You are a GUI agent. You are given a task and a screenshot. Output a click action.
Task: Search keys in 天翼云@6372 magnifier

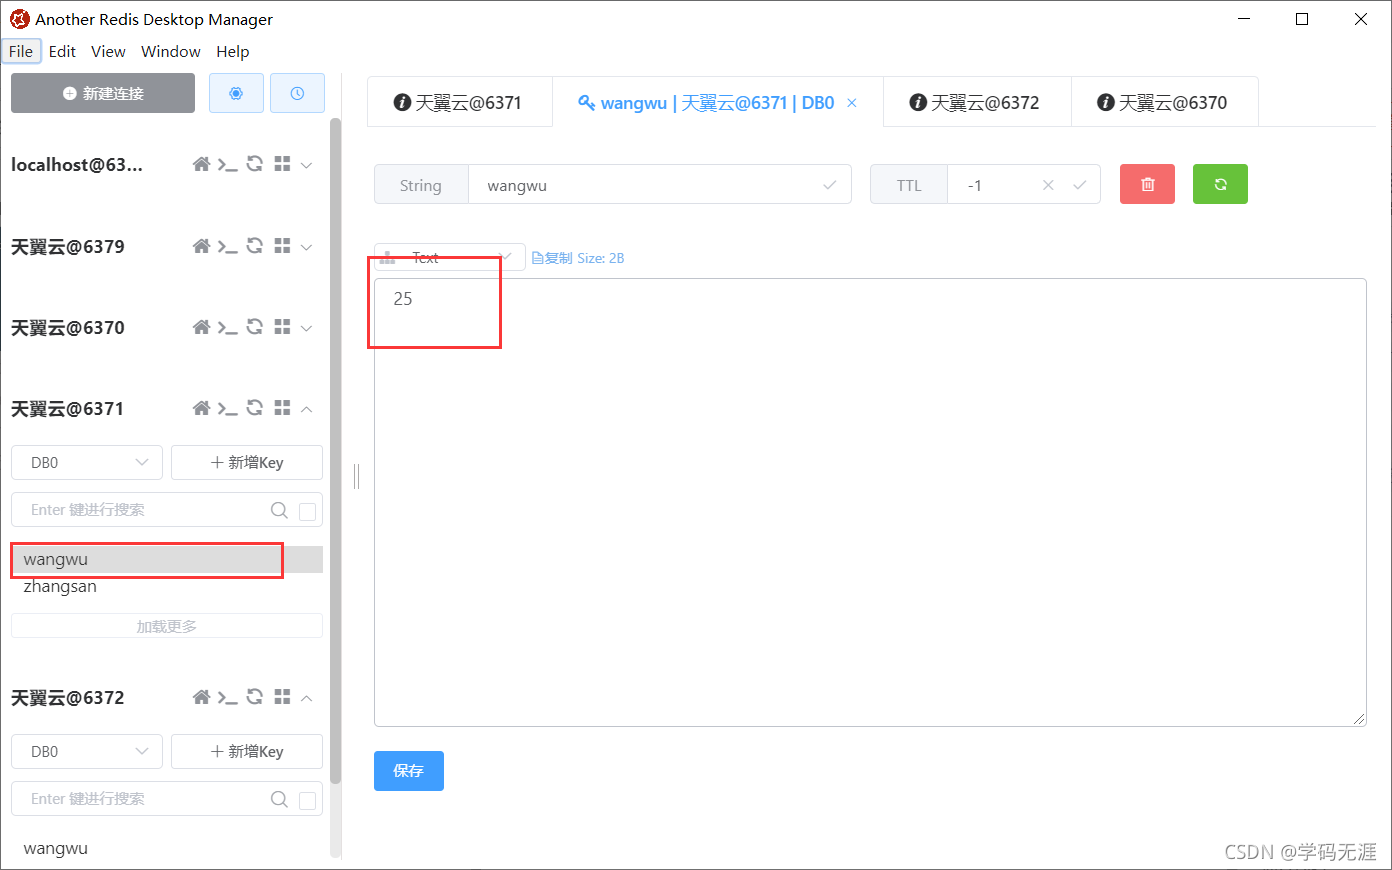pos(279,799)
